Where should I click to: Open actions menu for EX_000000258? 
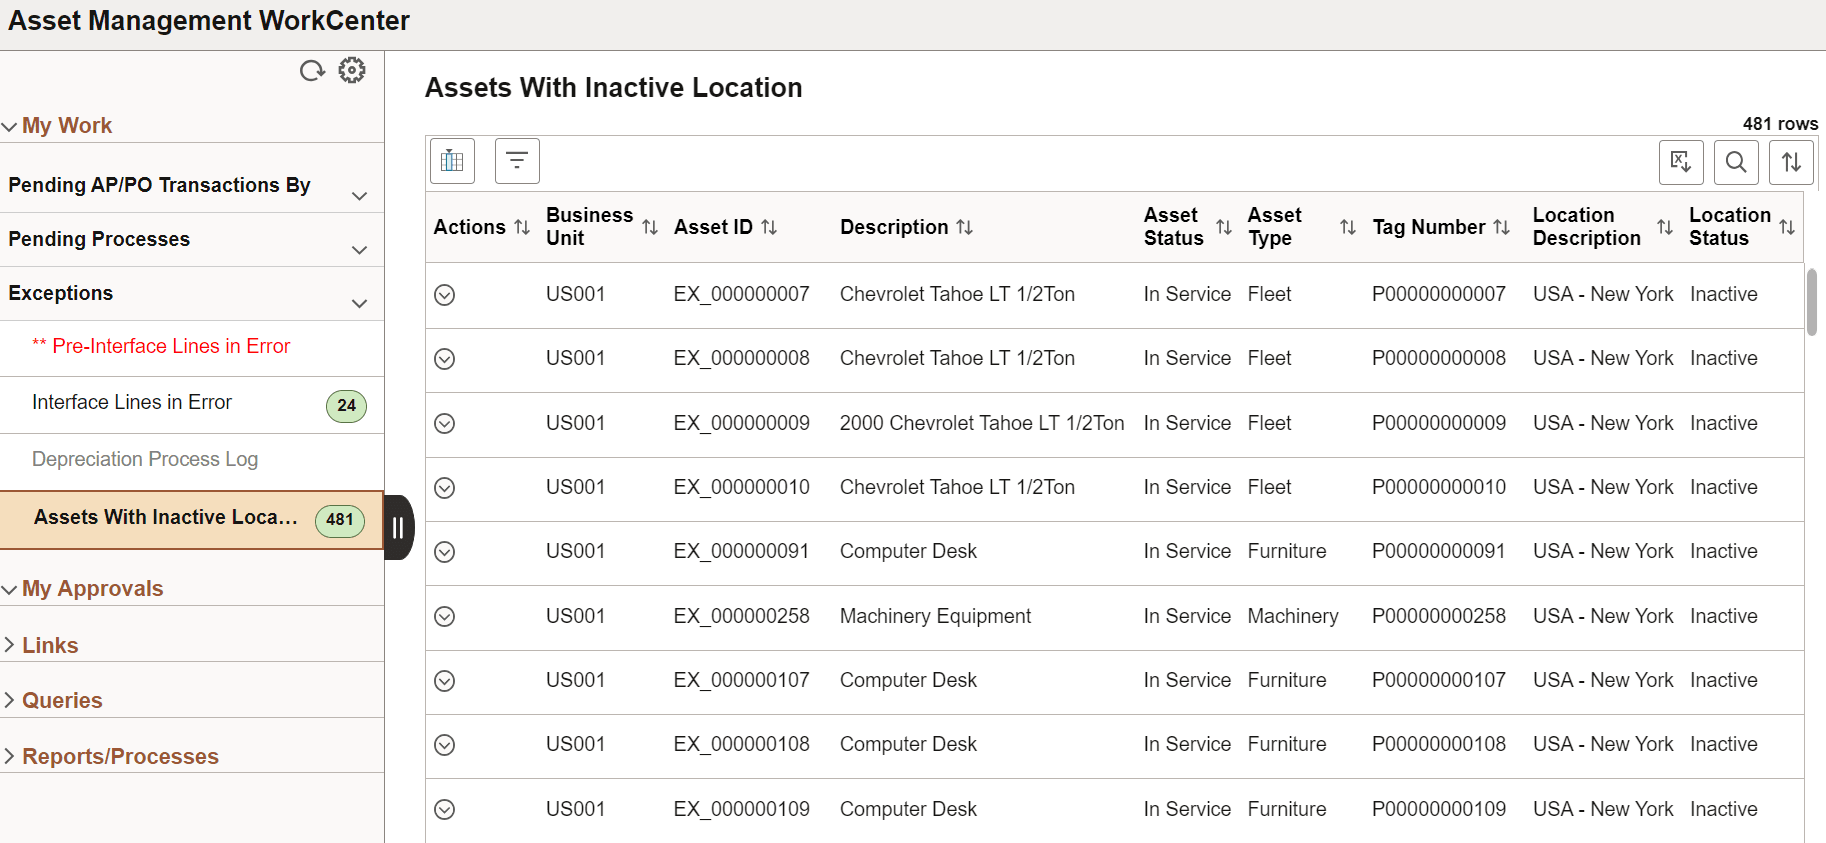click(x=445, y=617)
